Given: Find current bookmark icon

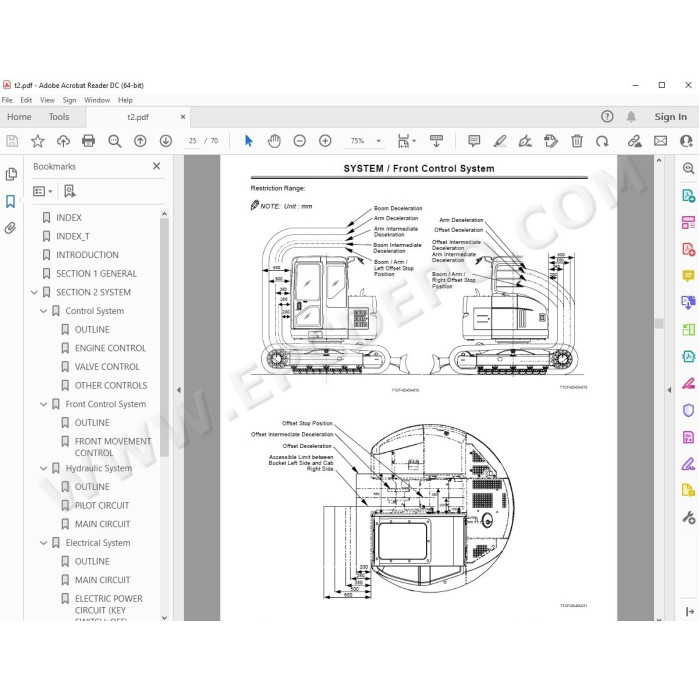Looking at the screenshot, I should (70, 191).
